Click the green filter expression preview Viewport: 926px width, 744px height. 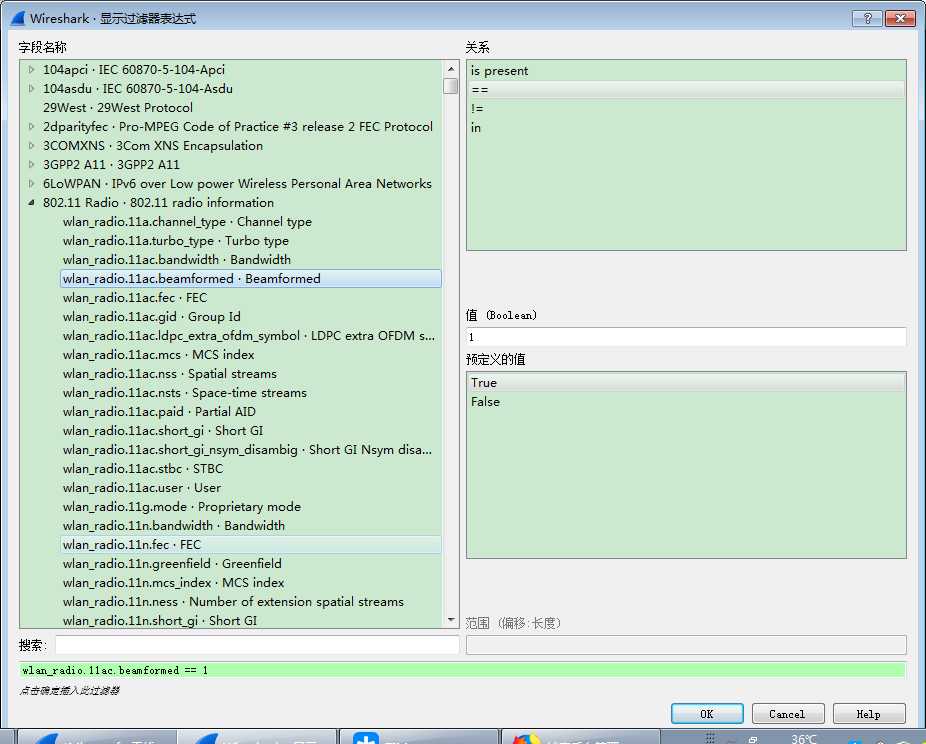[462, 670]
